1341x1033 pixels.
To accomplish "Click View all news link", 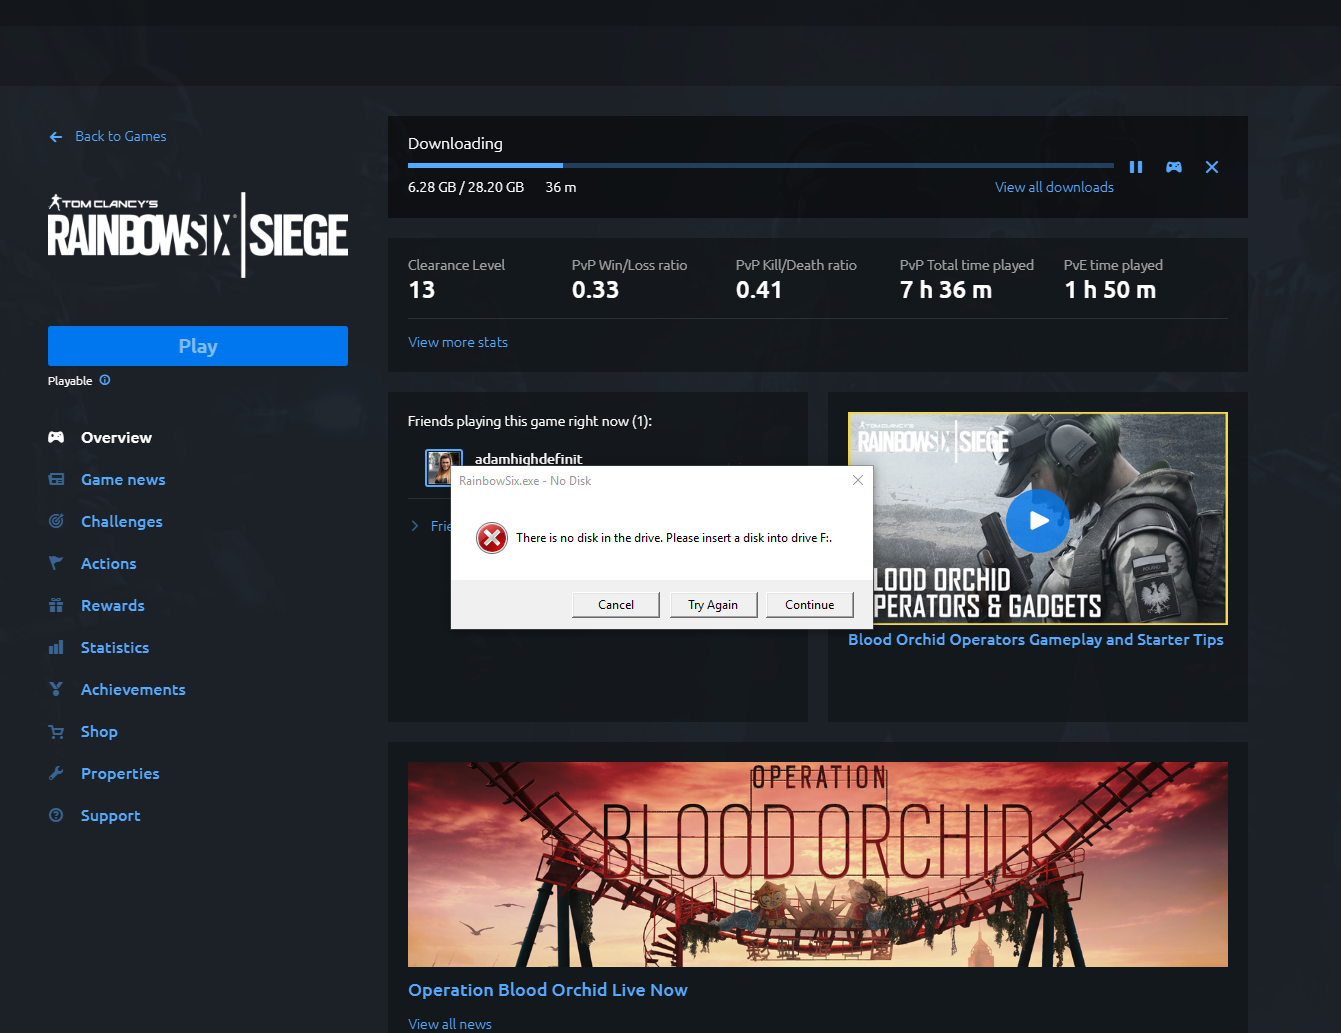I will (x=450, y=1024).
